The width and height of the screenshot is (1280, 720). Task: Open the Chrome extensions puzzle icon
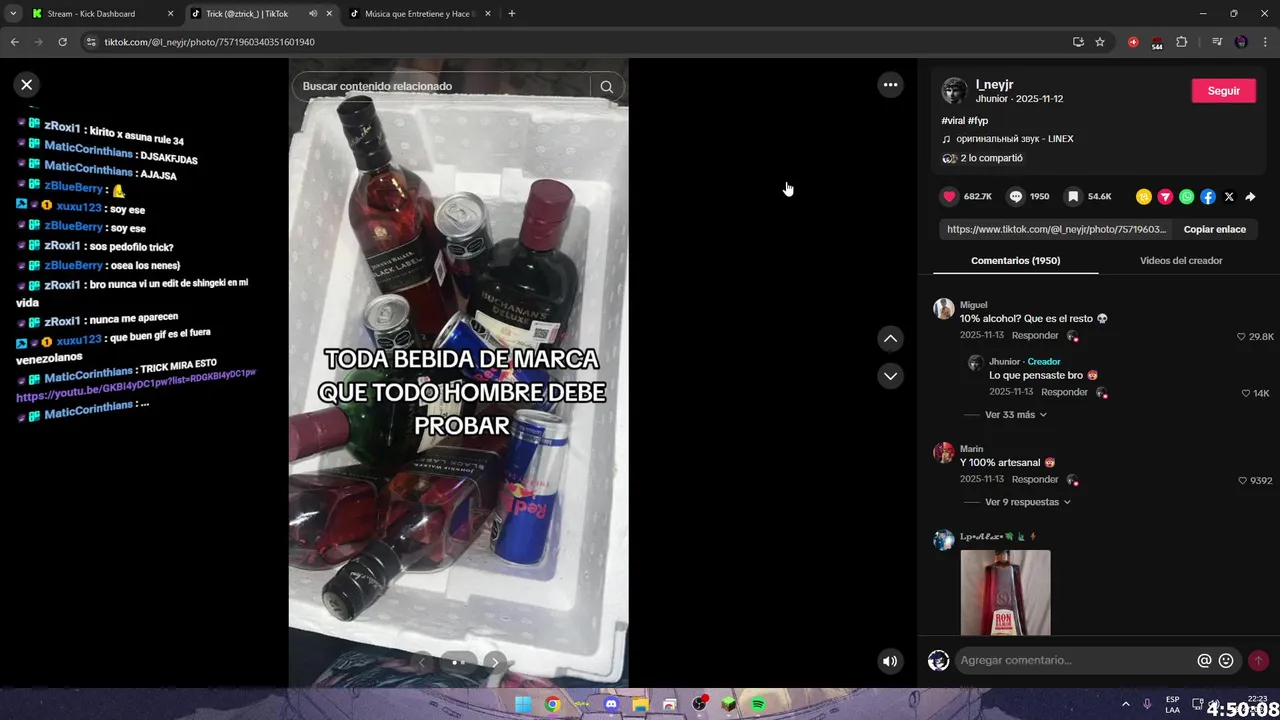coord(1182,42)
